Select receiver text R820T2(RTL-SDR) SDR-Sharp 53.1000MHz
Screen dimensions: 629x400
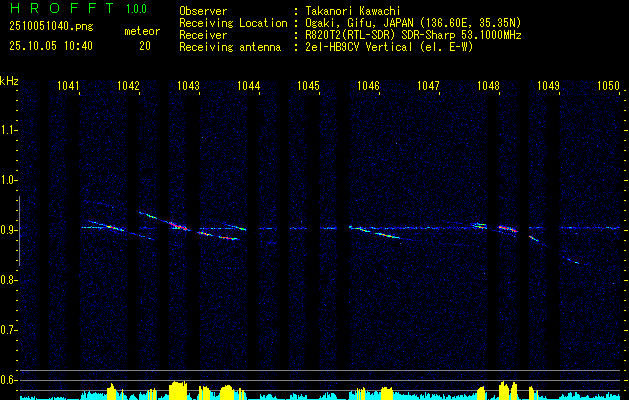coord(413,35)
